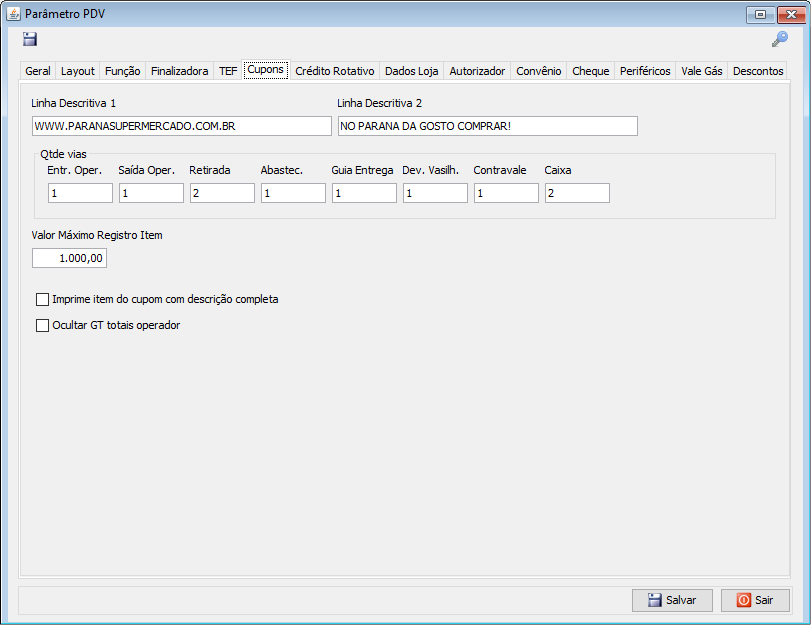Click the key icon at top right

point(779,39)
